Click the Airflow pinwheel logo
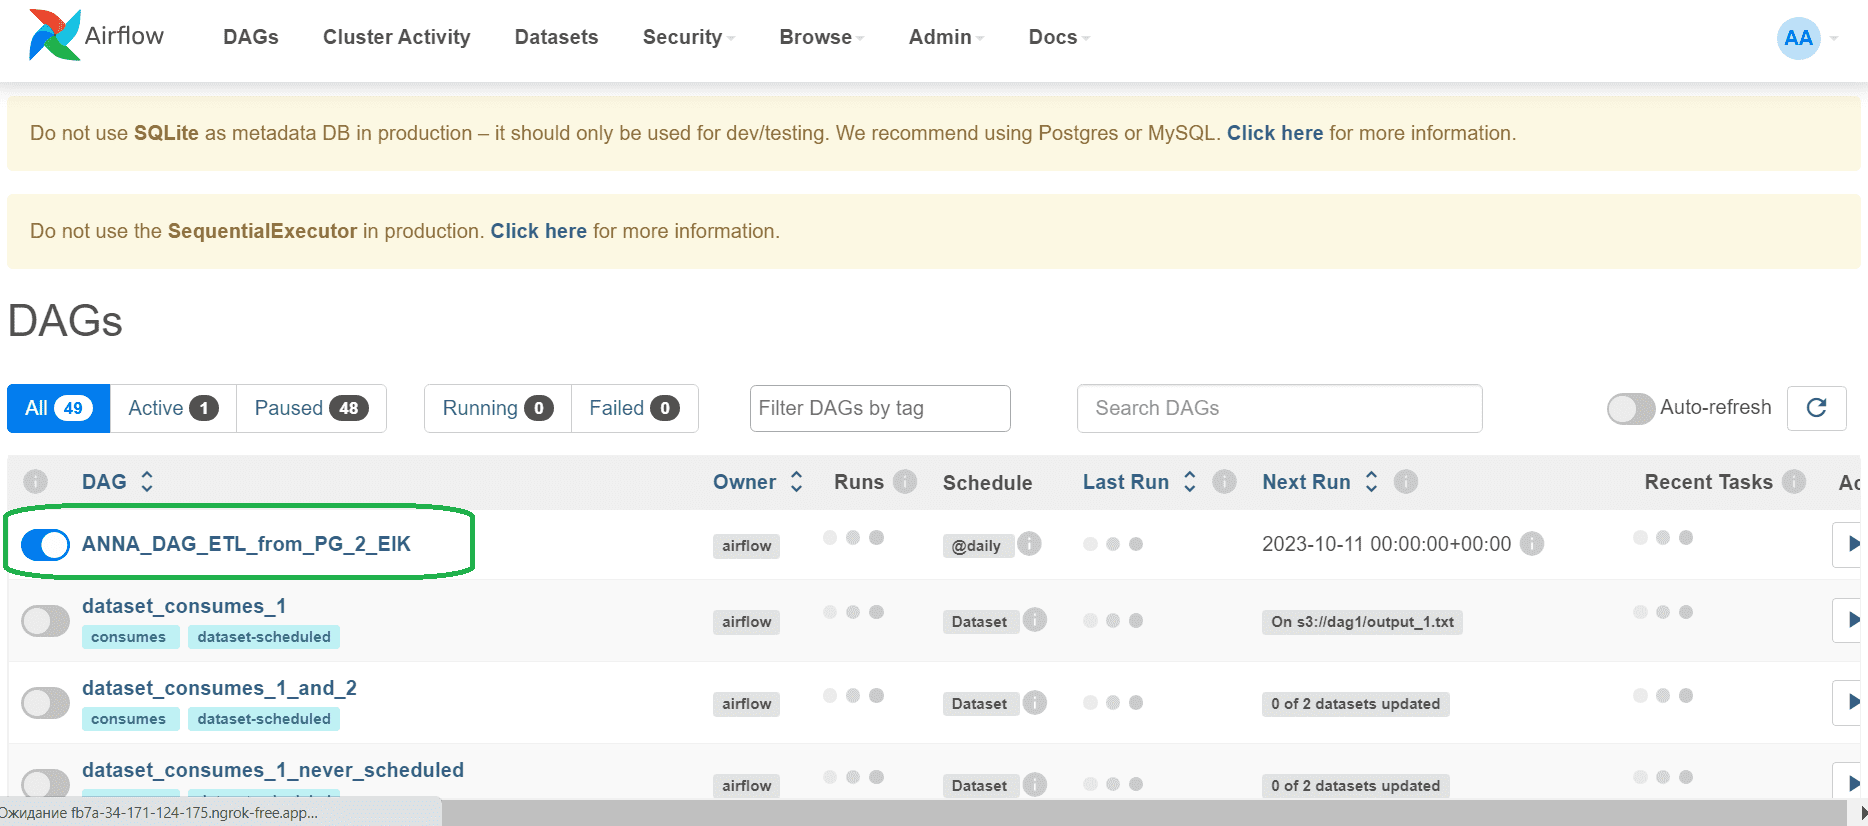This screenshot has height=826, width=1868. pyautogui.click(x=54, y=35)
